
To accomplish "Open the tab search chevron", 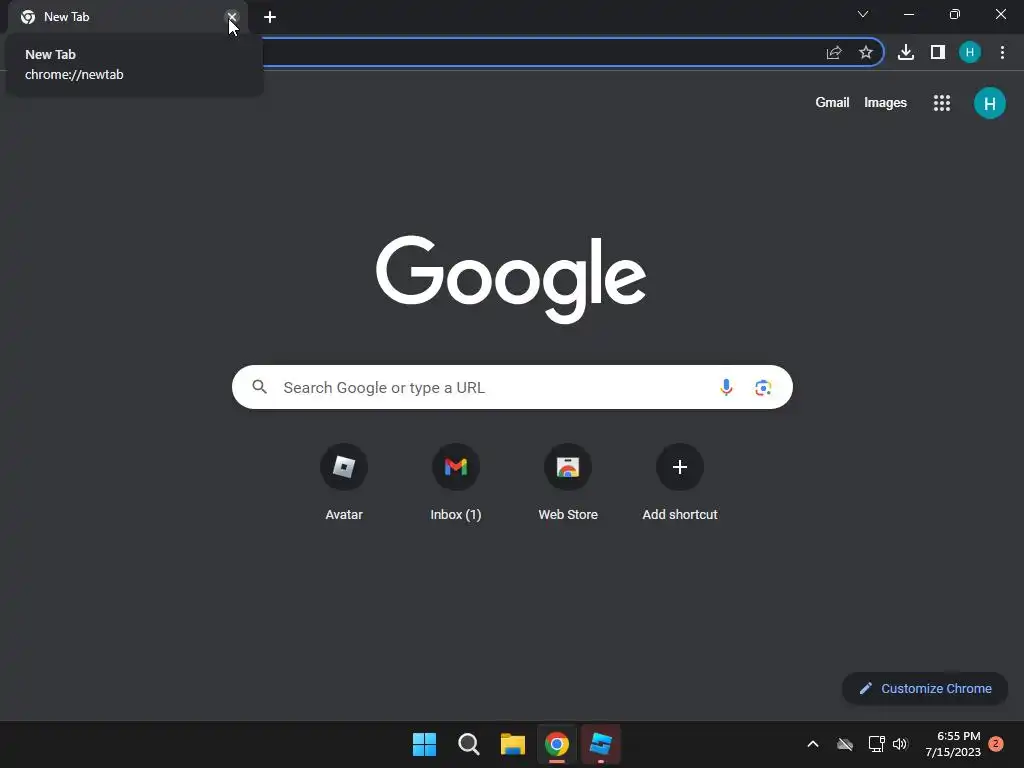I will coord(863,14).
